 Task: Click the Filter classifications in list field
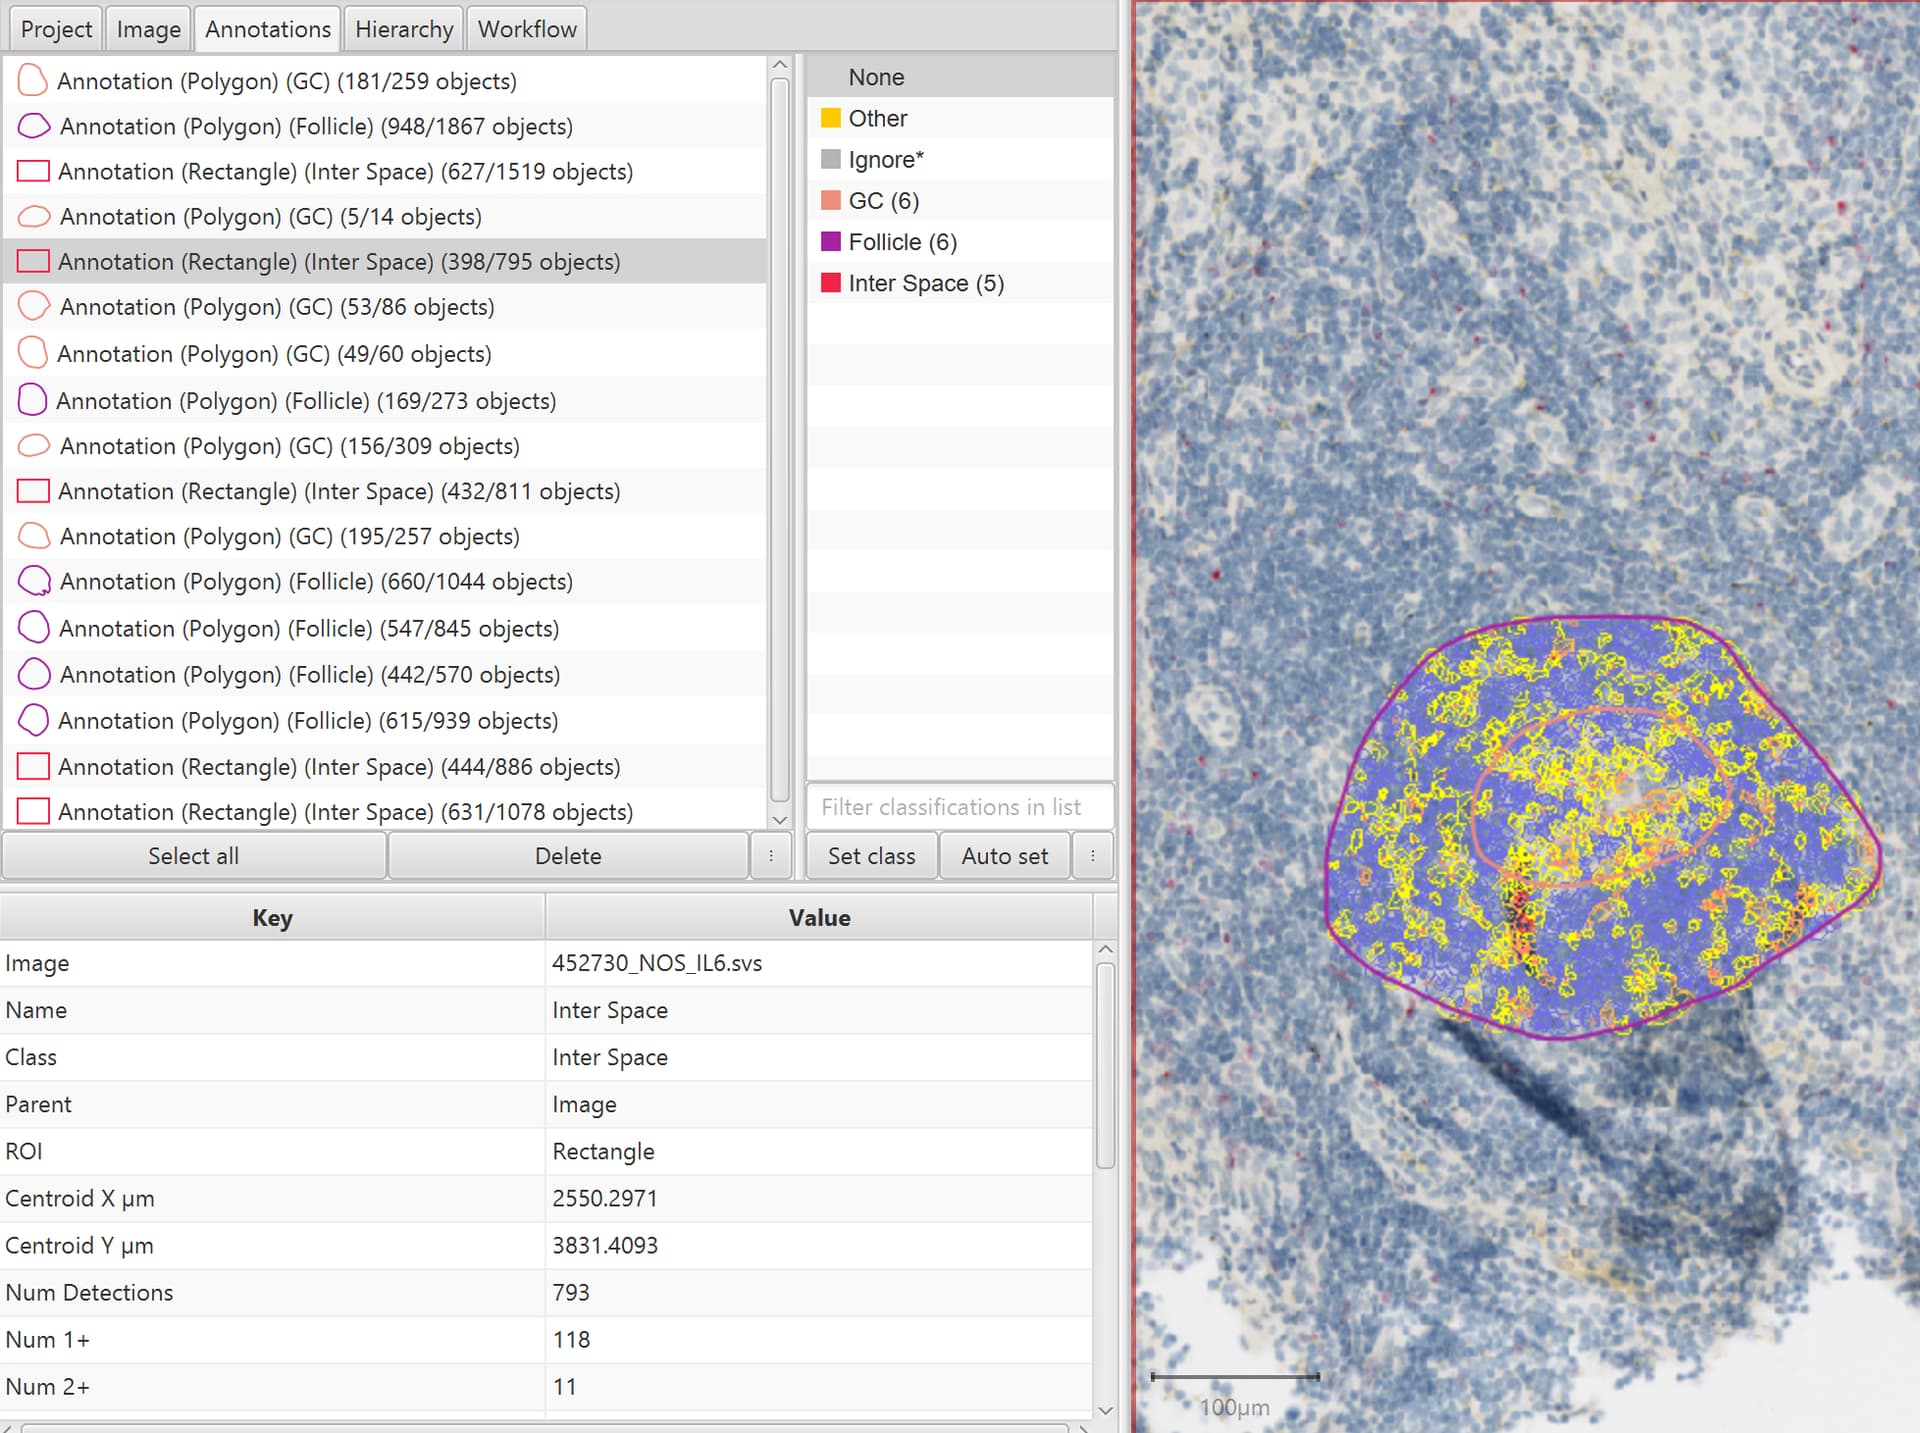coord(958,806)
